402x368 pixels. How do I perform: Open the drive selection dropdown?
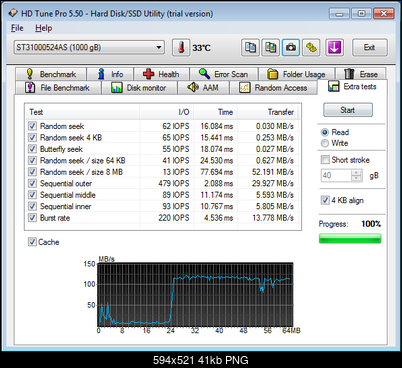(89, 47)
